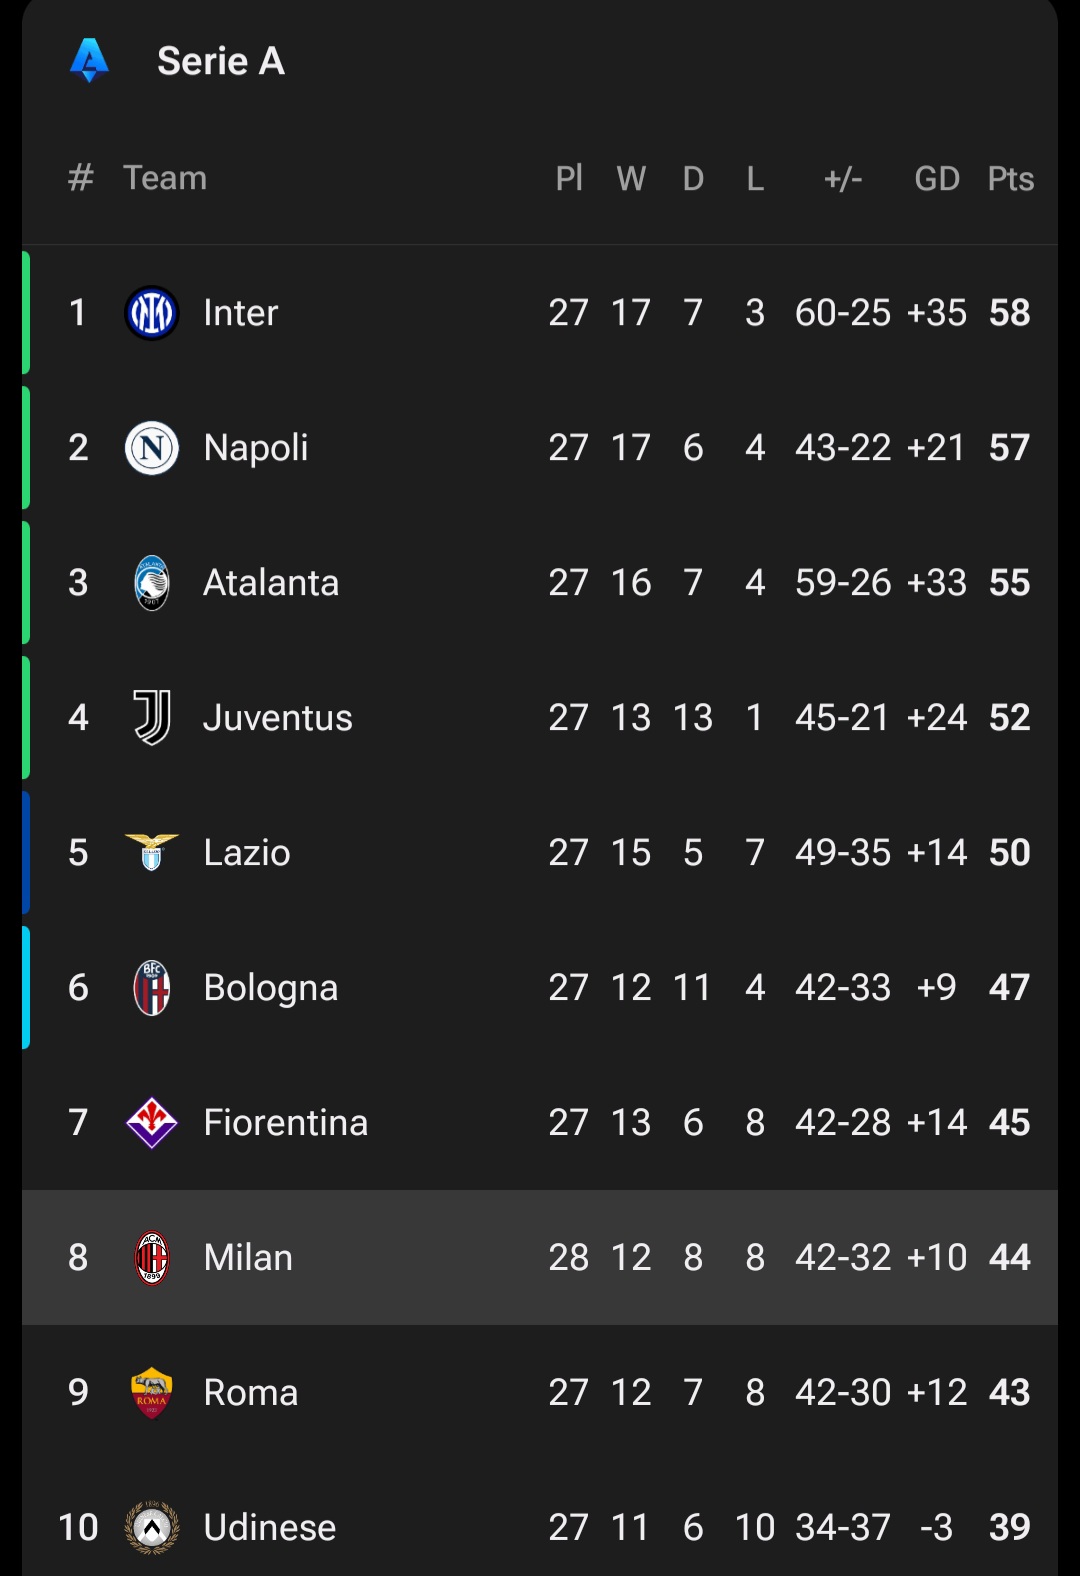Tap the Pts column header

[1010, 179]
